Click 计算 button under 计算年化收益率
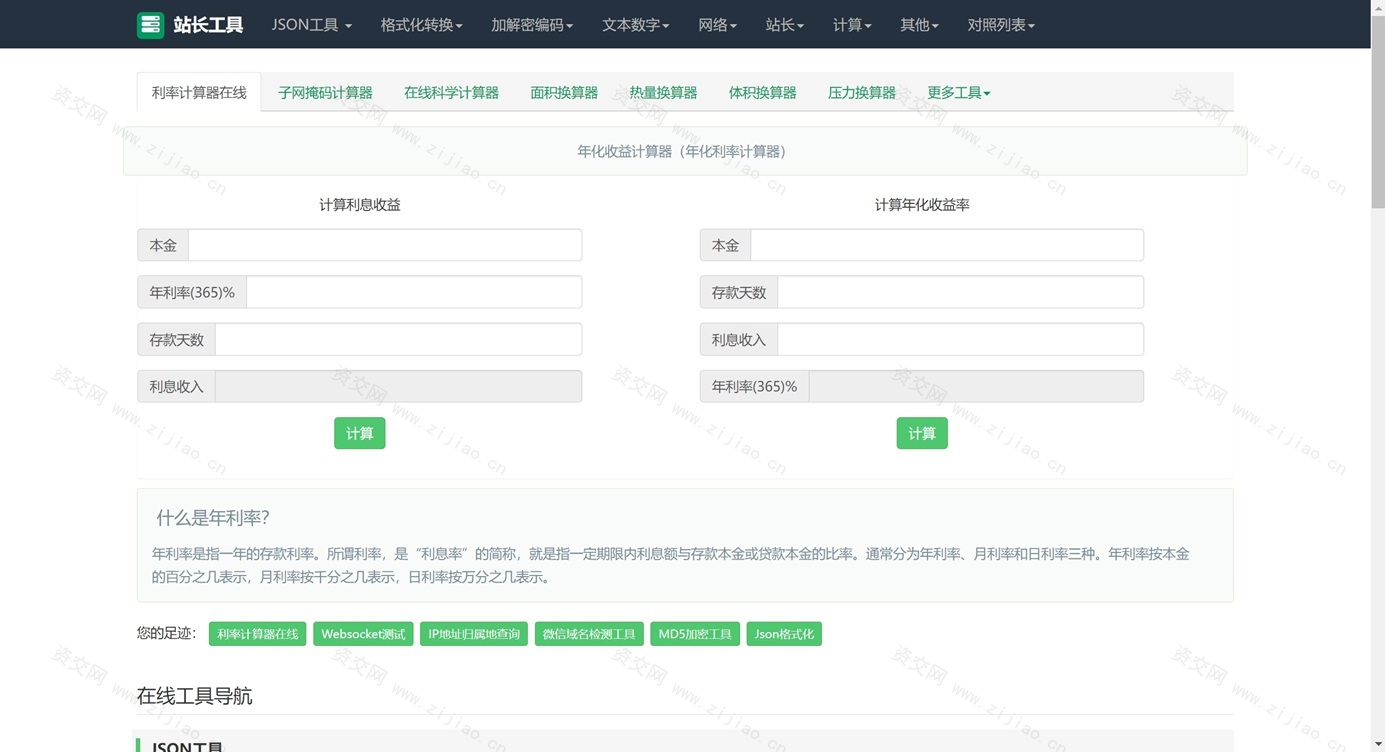The width and height of the screenshot is (1385, 752). click(x=922, y=433)
